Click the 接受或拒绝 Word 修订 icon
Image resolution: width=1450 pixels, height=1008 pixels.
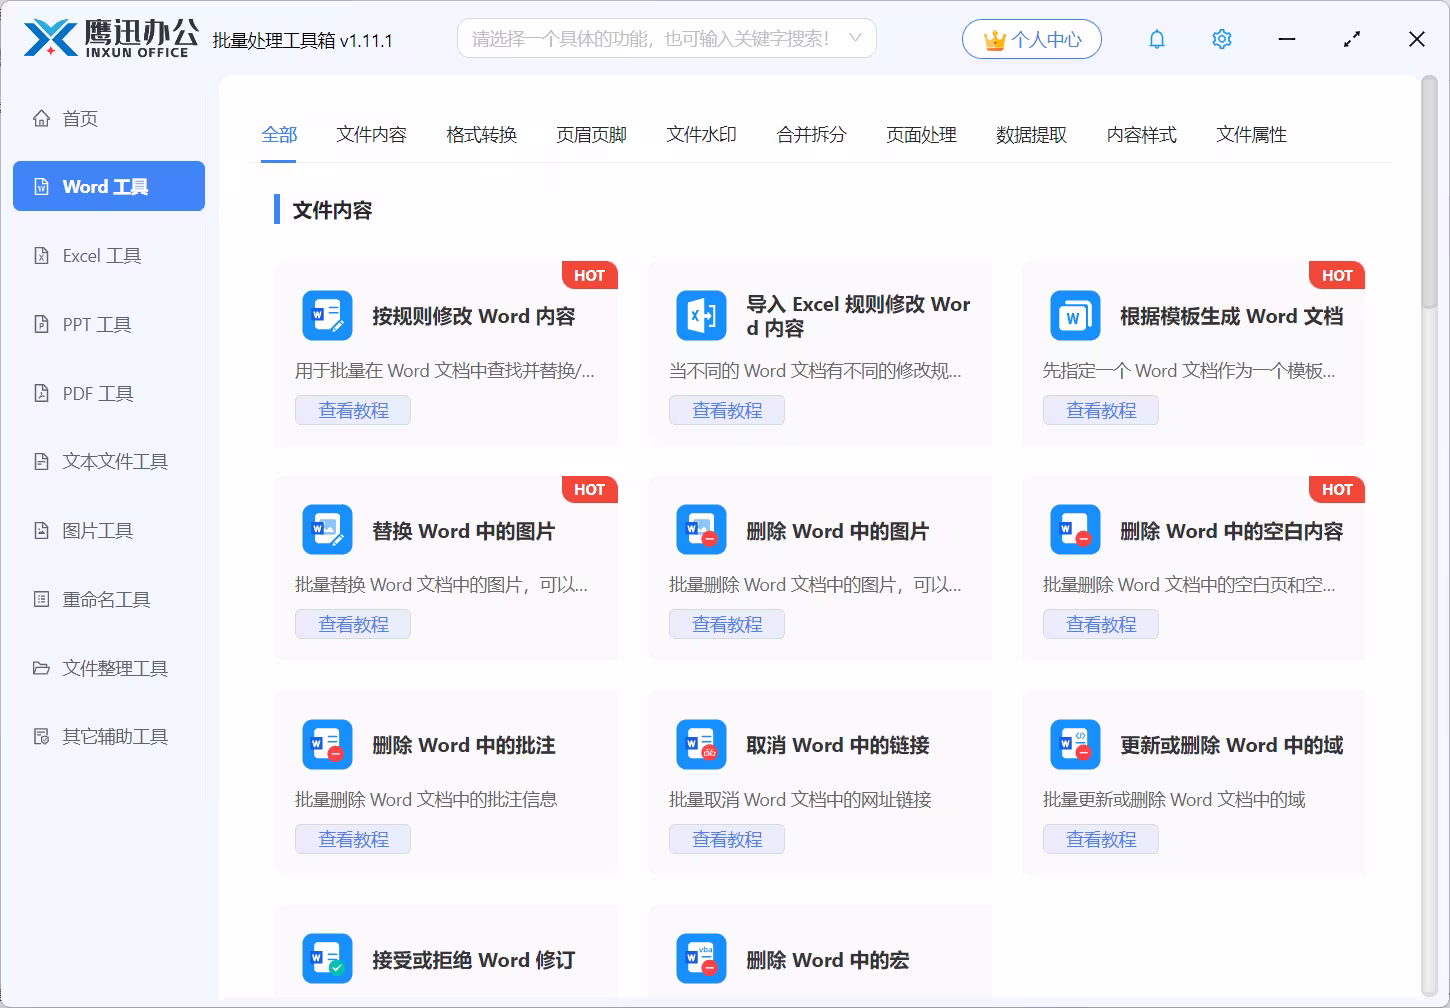(x=327, y=959)
